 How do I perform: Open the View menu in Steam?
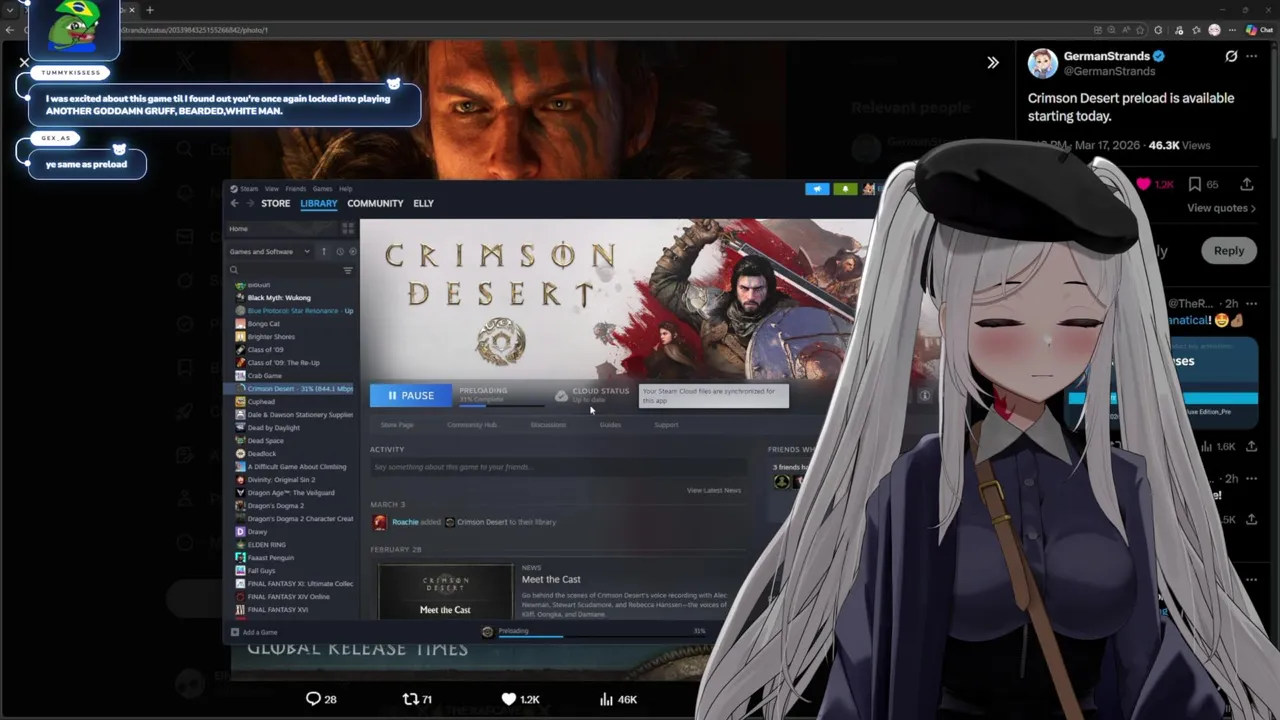[271, 188]
